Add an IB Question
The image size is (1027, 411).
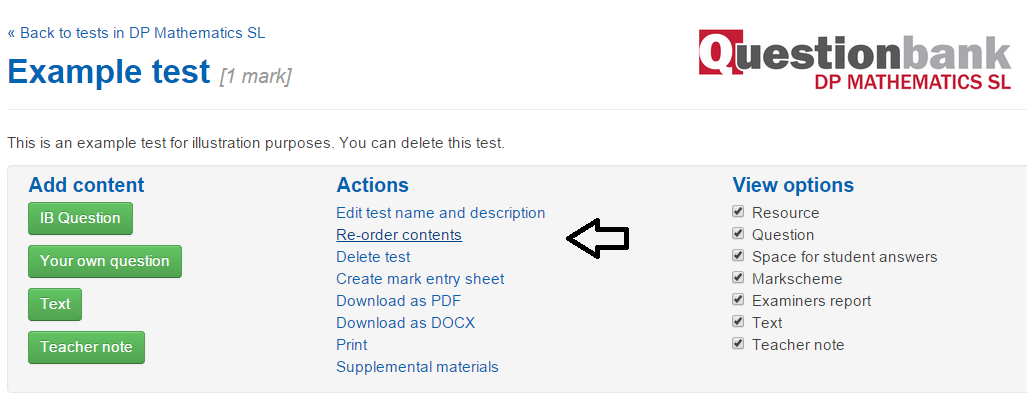click(80, 218)
